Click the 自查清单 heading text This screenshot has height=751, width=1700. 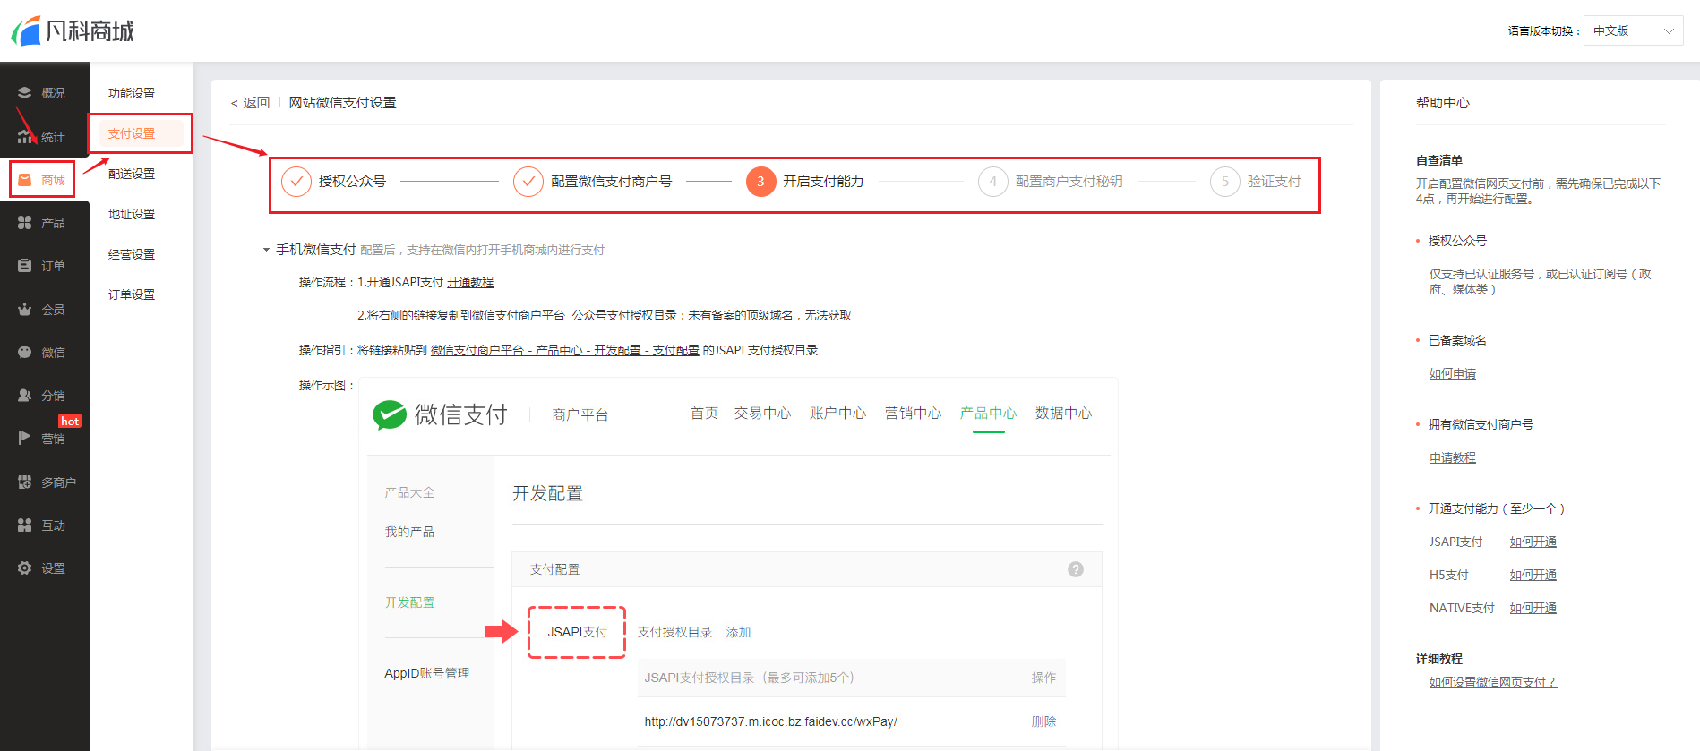click(x=1439, y=161)
